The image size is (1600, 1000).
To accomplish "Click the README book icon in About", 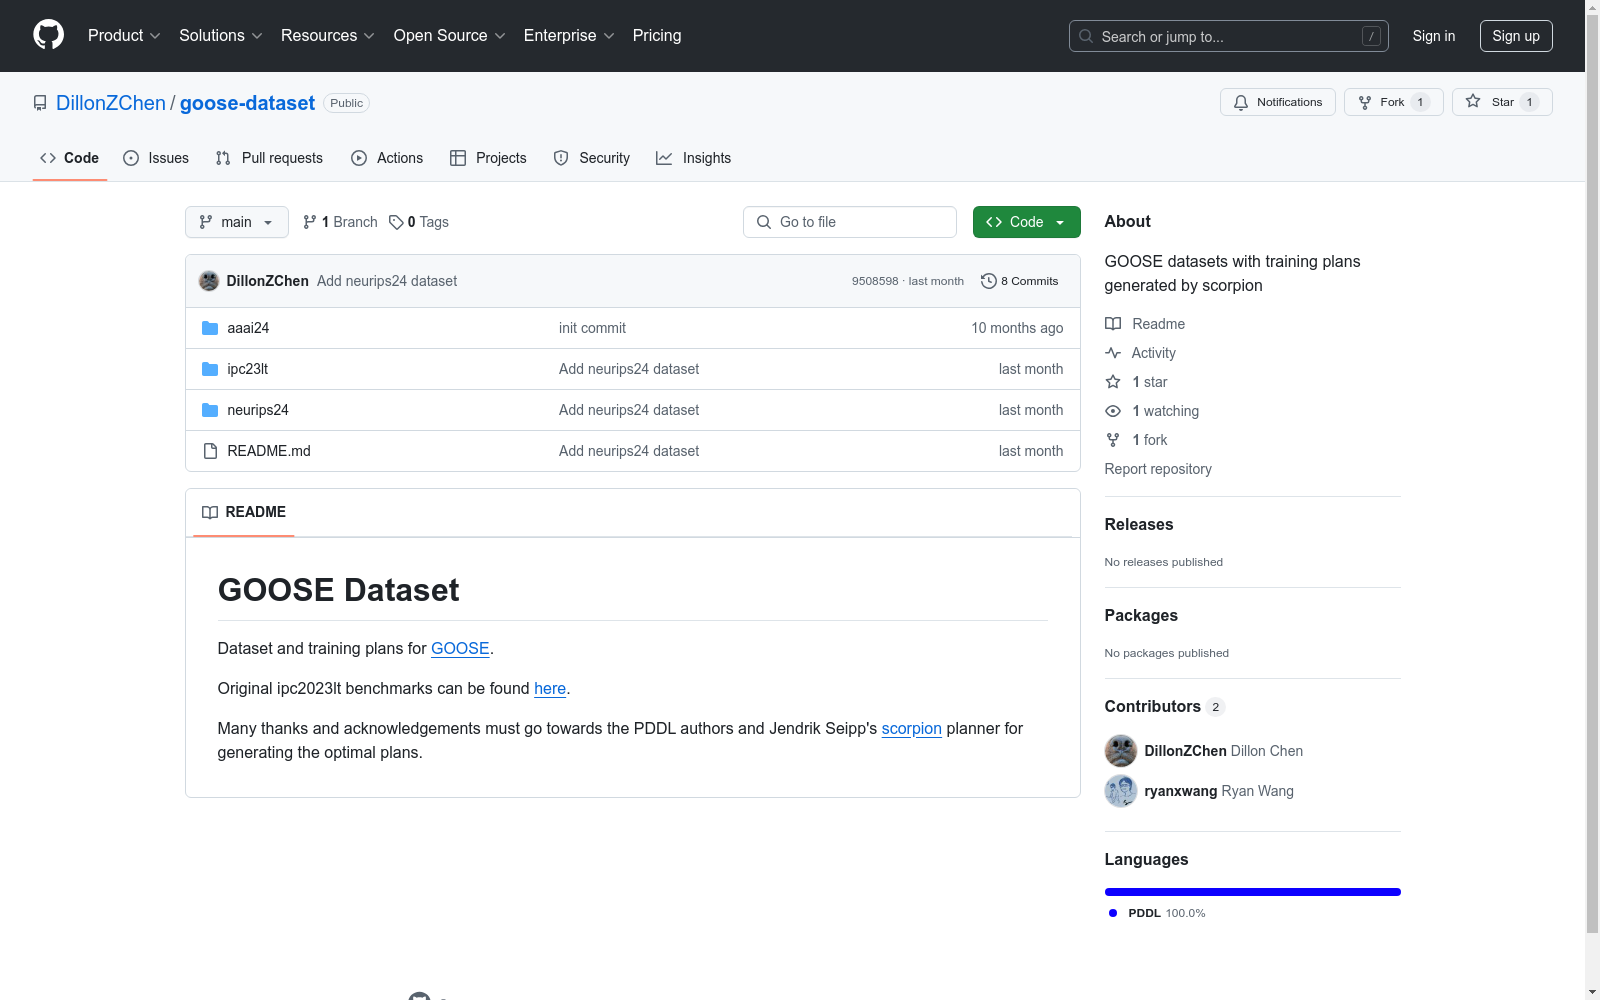I will click(x=1113, y=324).
